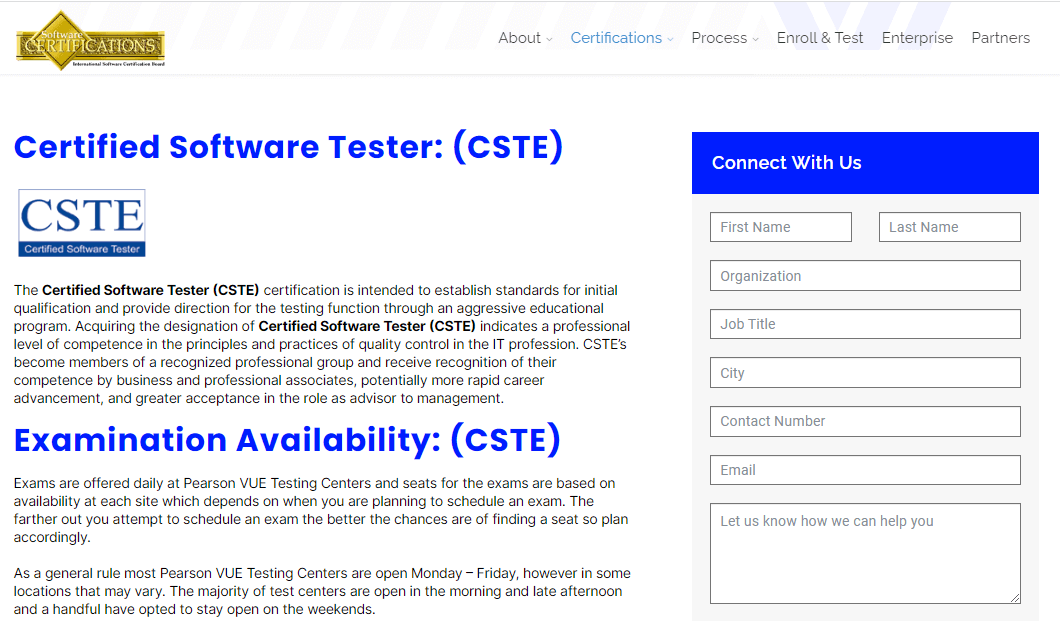
Task: Click the Organization text box
Action: (x=864, y=275)
